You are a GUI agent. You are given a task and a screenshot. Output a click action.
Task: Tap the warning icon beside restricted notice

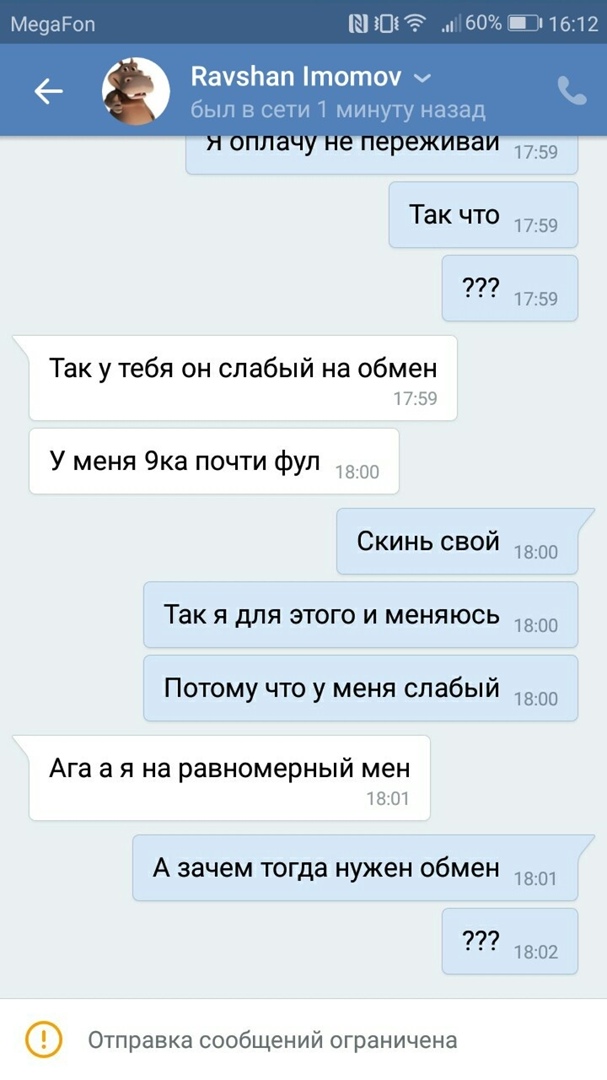point(43,1039)
